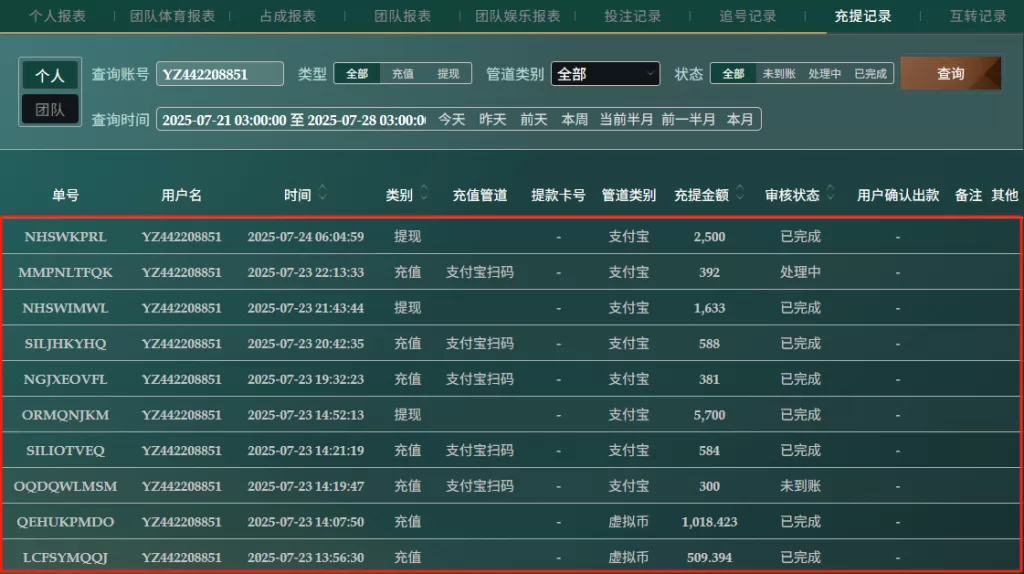Set time range to 今天
Screen dimensions: 1024x574
coord(451,120)
